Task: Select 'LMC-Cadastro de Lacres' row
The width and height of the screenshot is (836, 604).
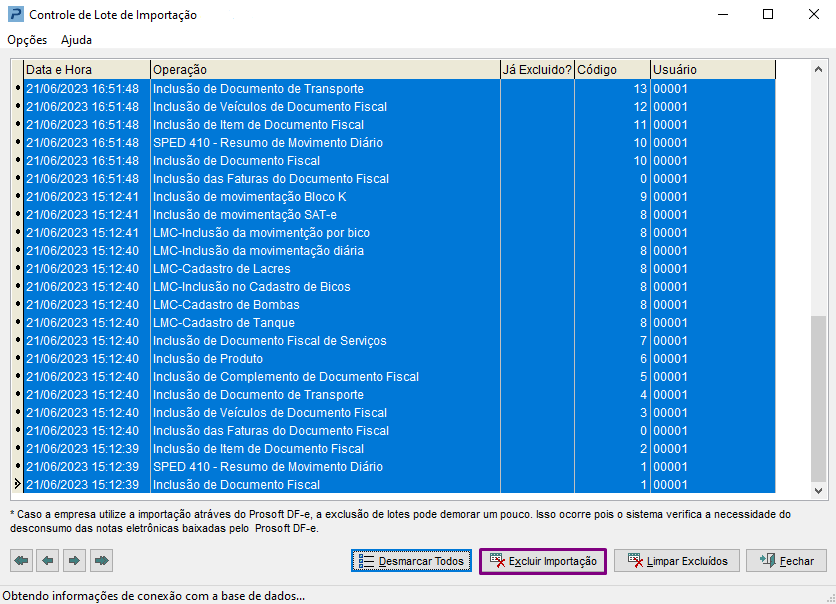Action: [x=399, y=269]
